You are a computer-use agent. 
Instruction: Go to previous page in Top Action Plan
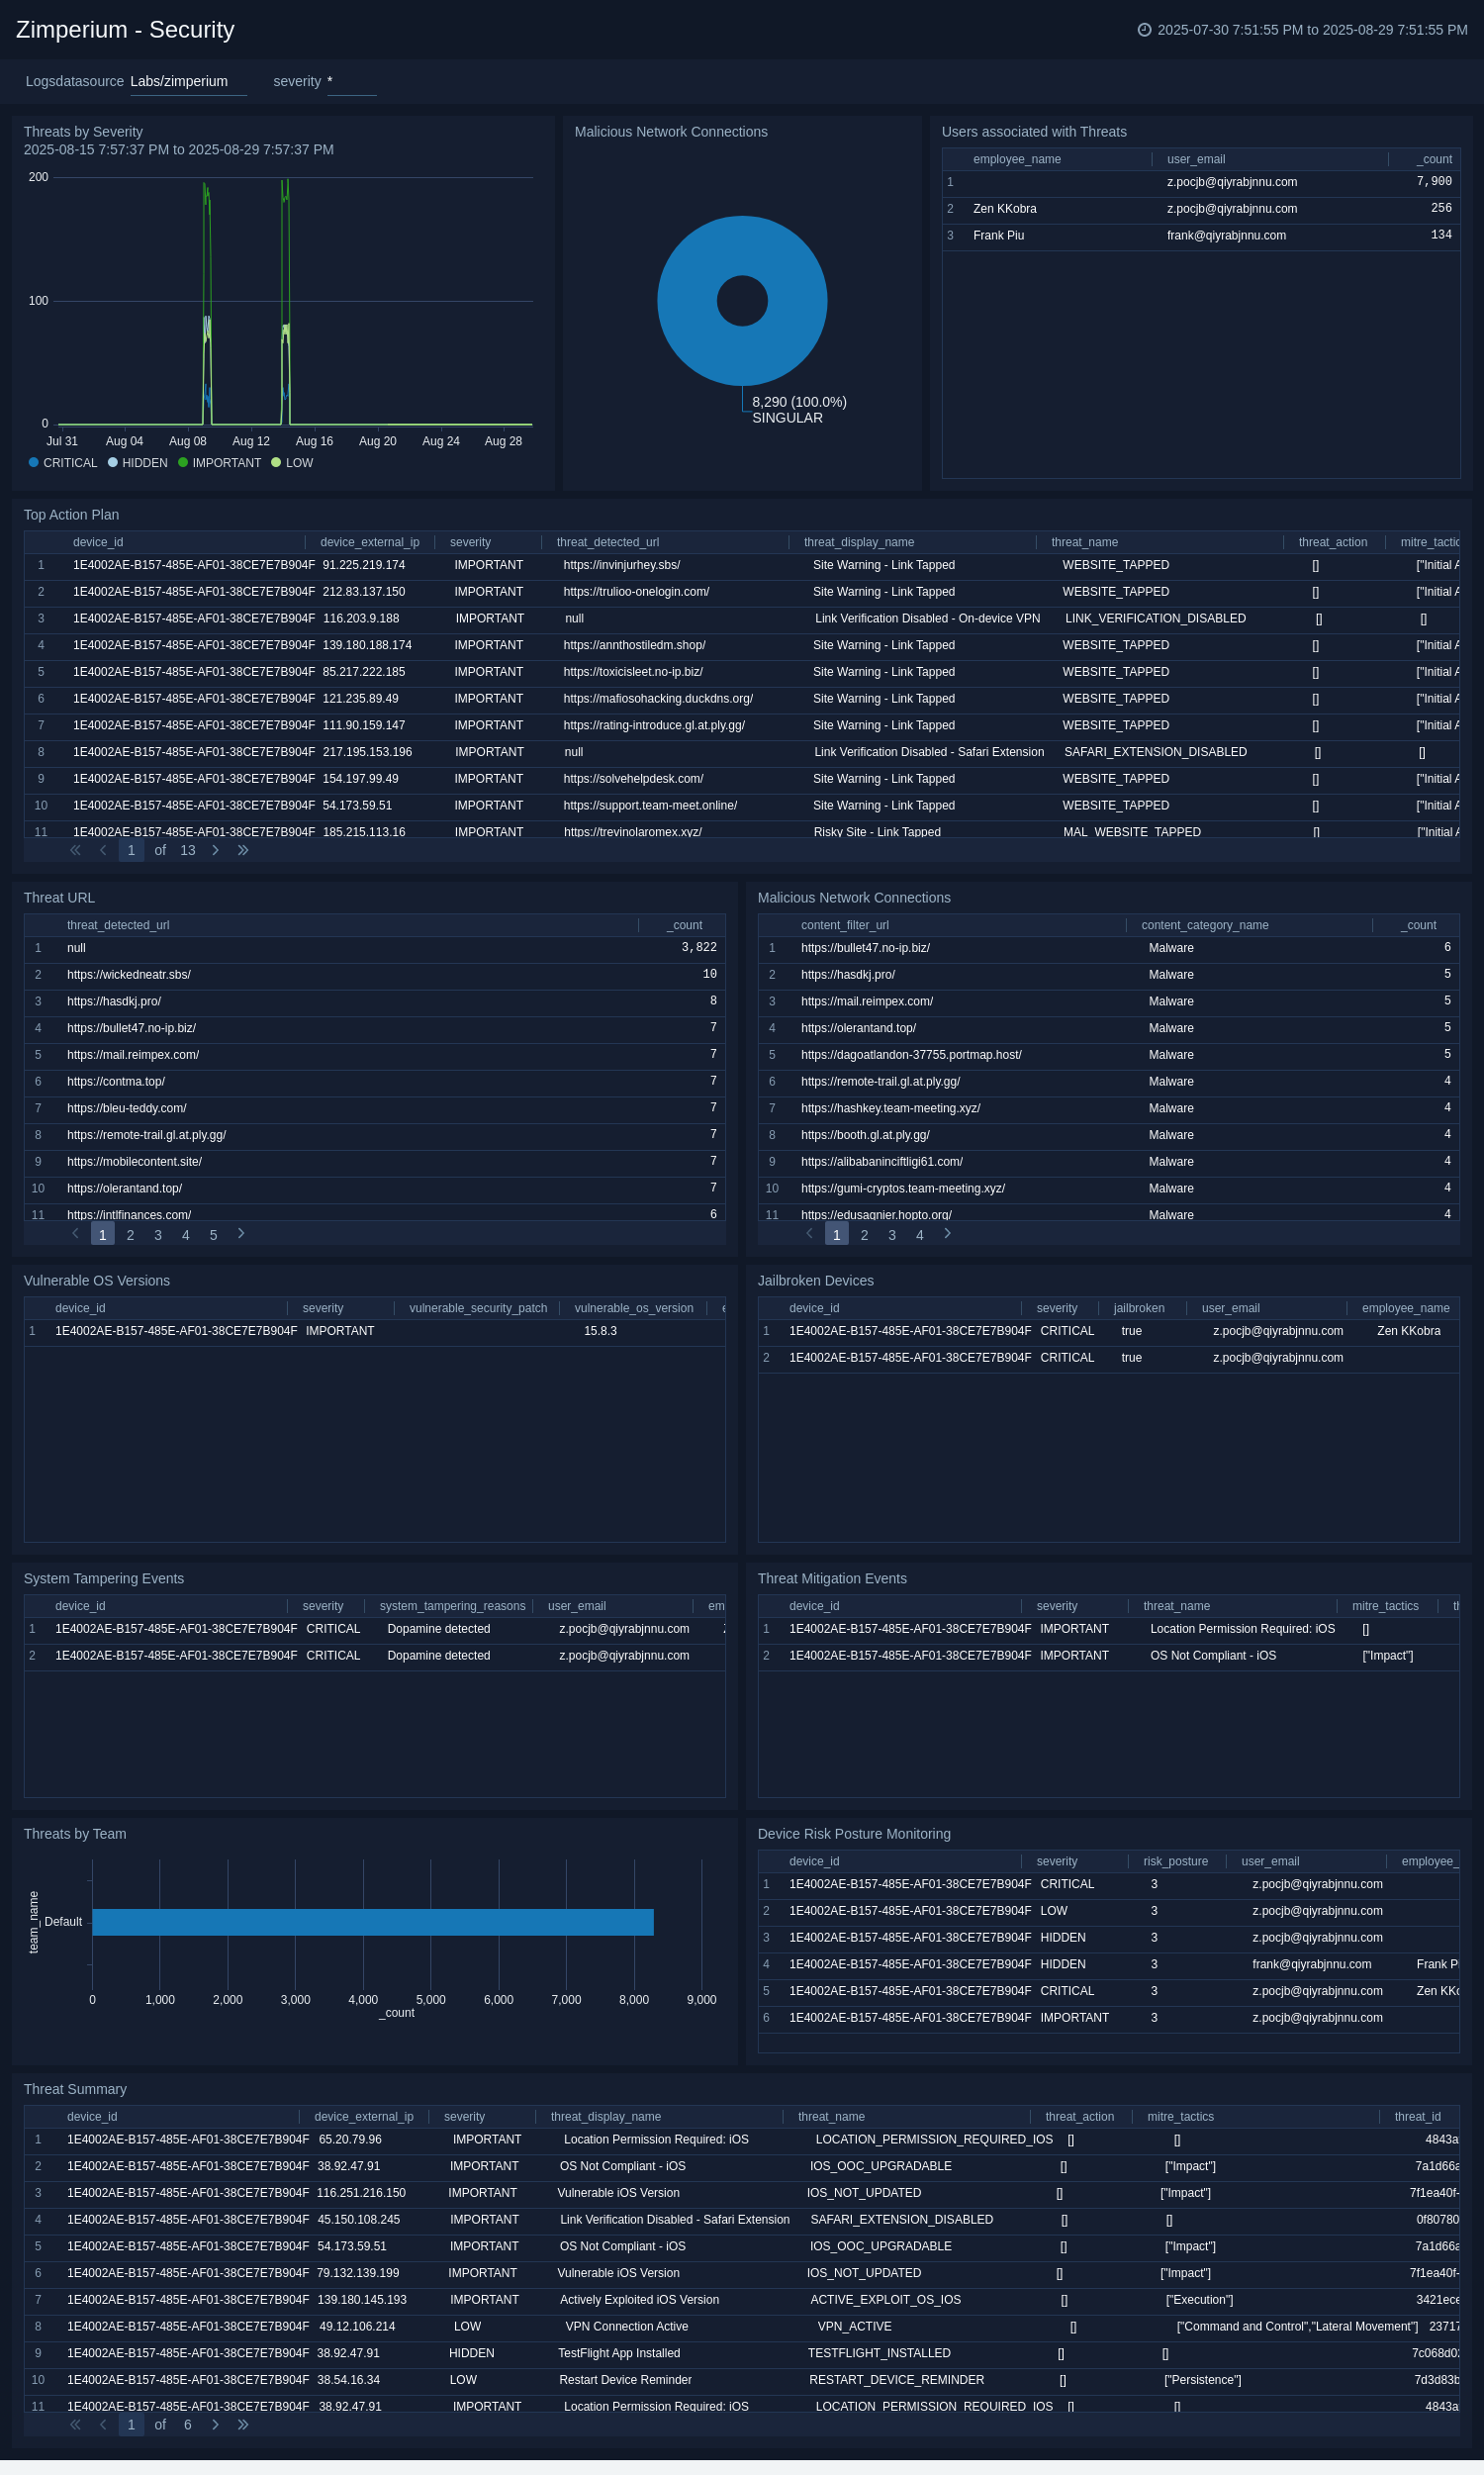(103, 850)
